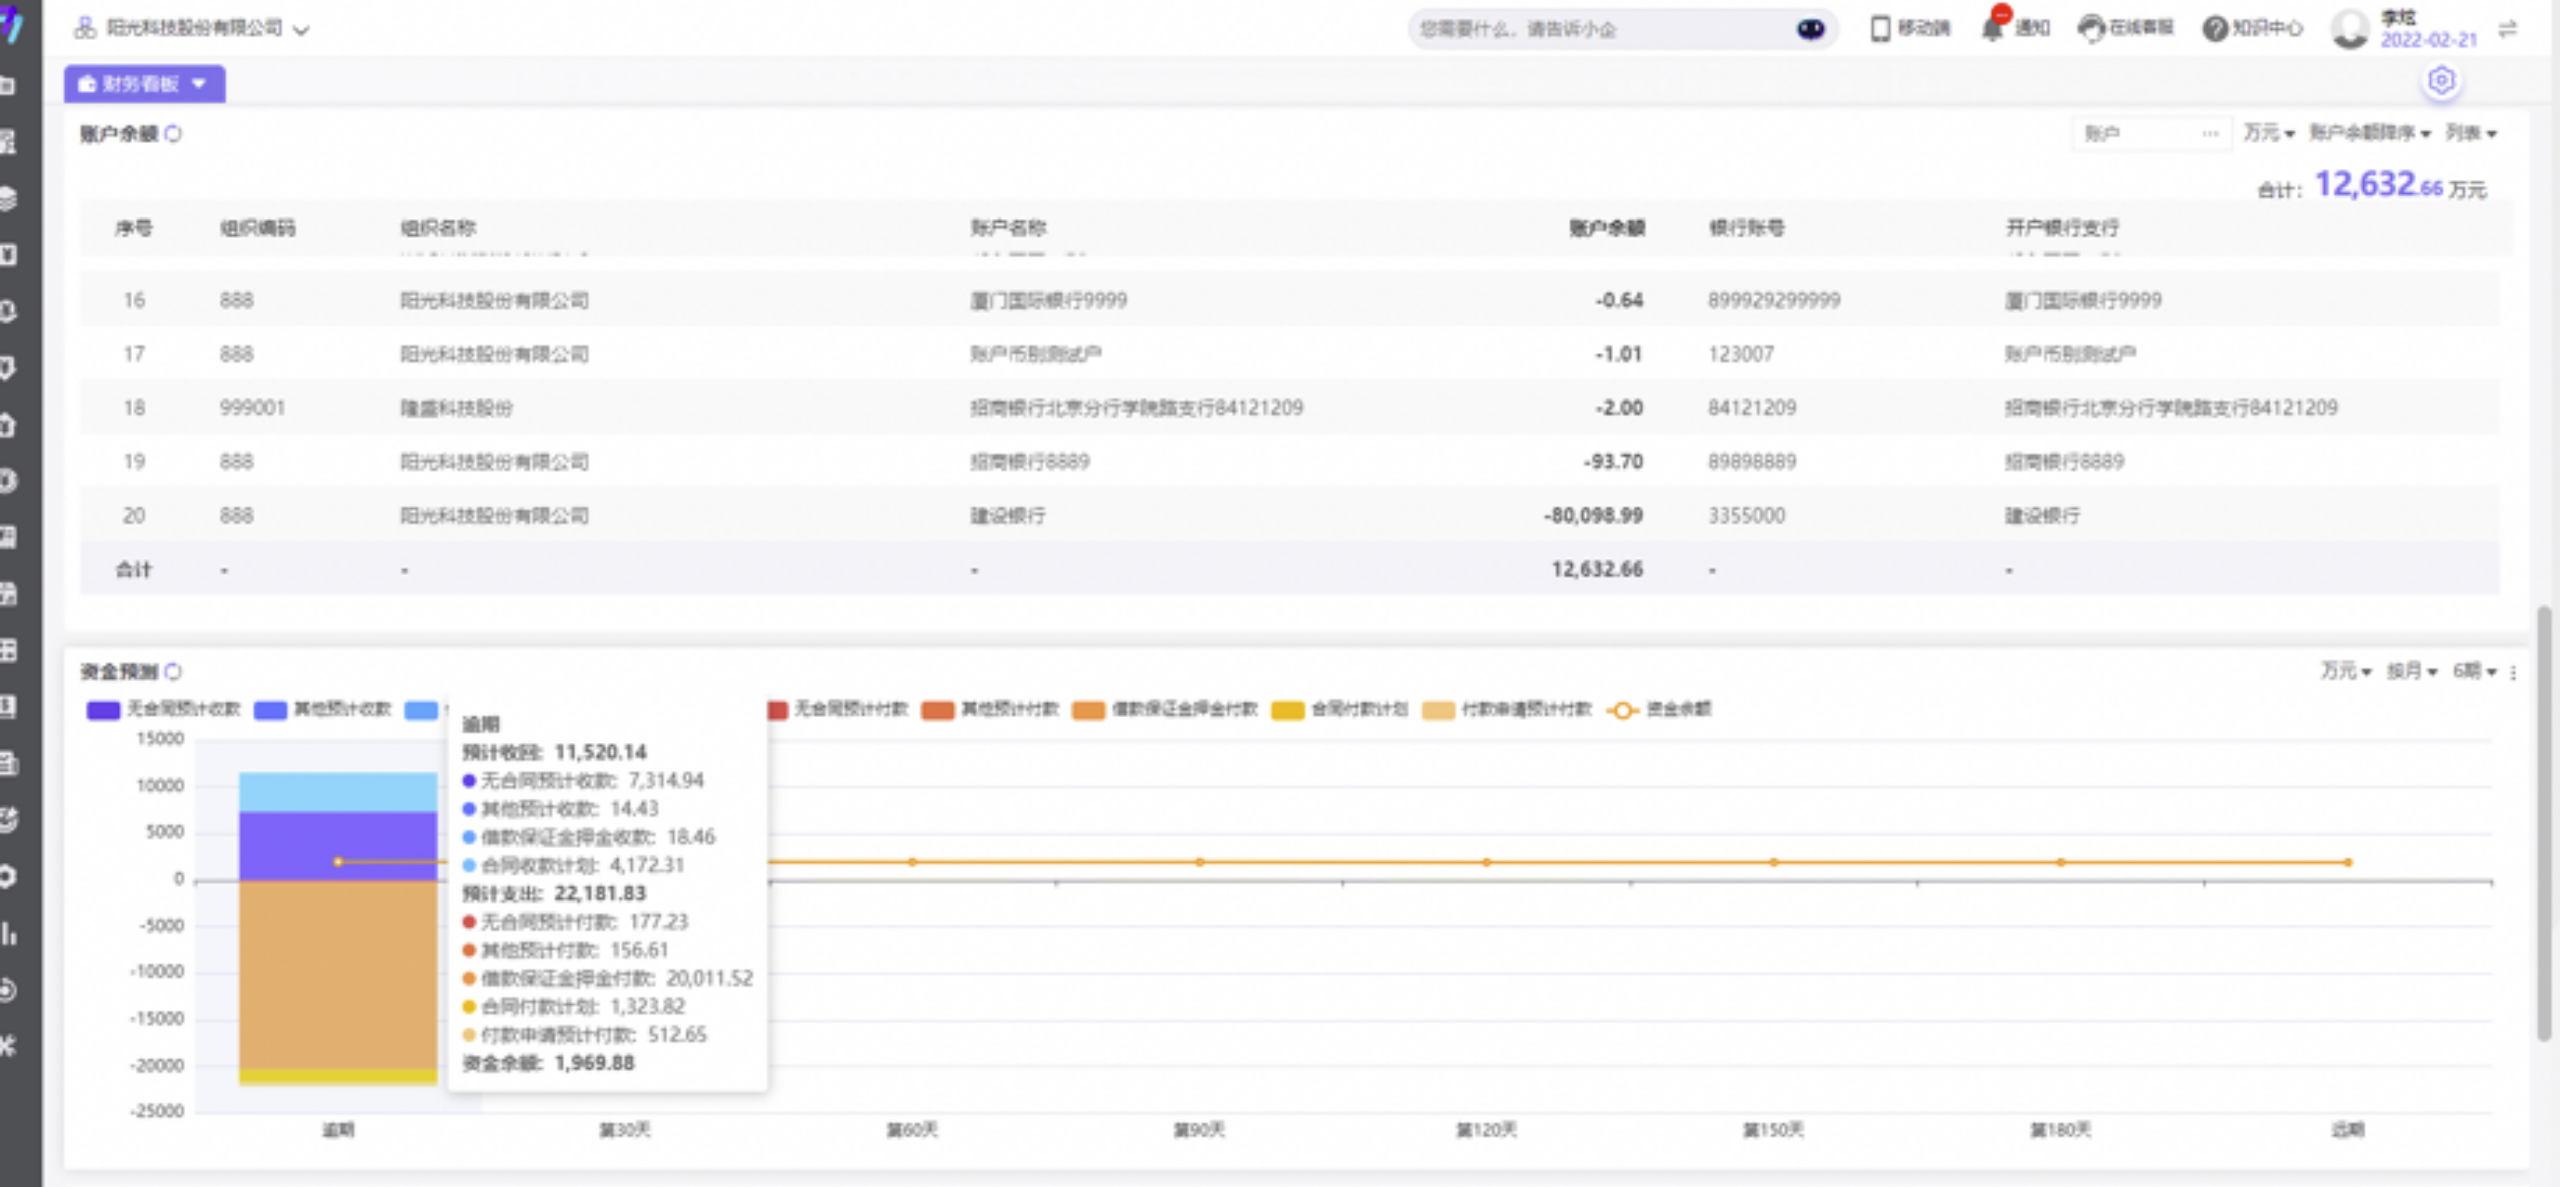Open the knowledge center help icon
2560x1187 pixels.
click(2215, 28)
